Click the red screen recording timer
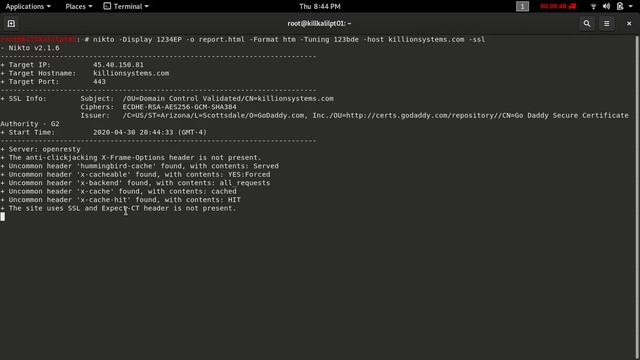 click(x=558, y=6)
